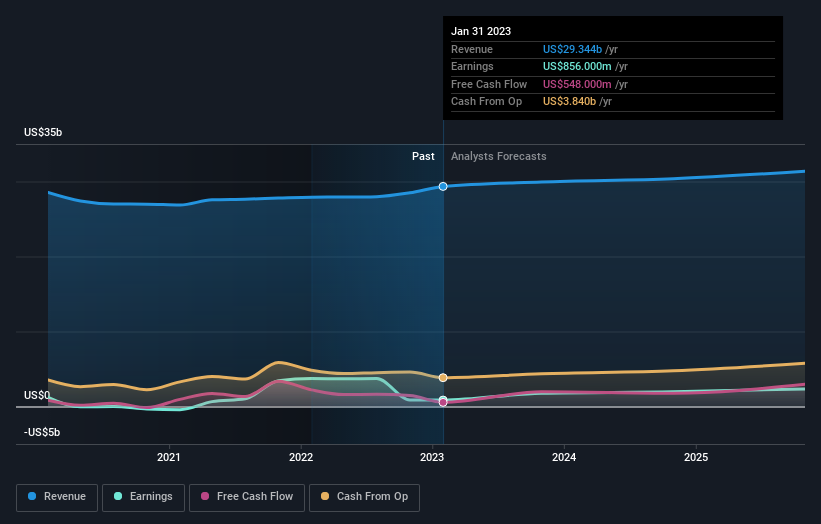Click the tooltip Earnings row label
Image resolution: width=821 pixels, height=524 pixels.
point(472,66)
